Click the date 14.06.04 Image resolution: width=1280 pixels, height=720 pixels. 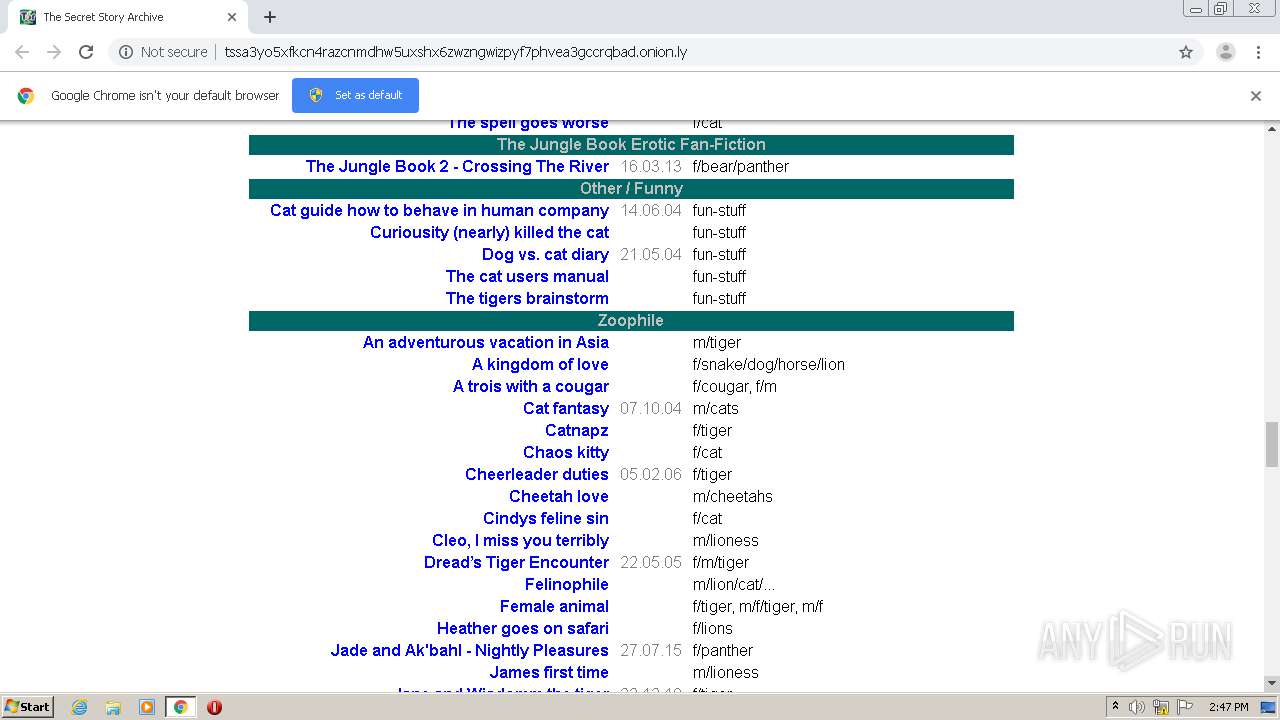(651, 210)
